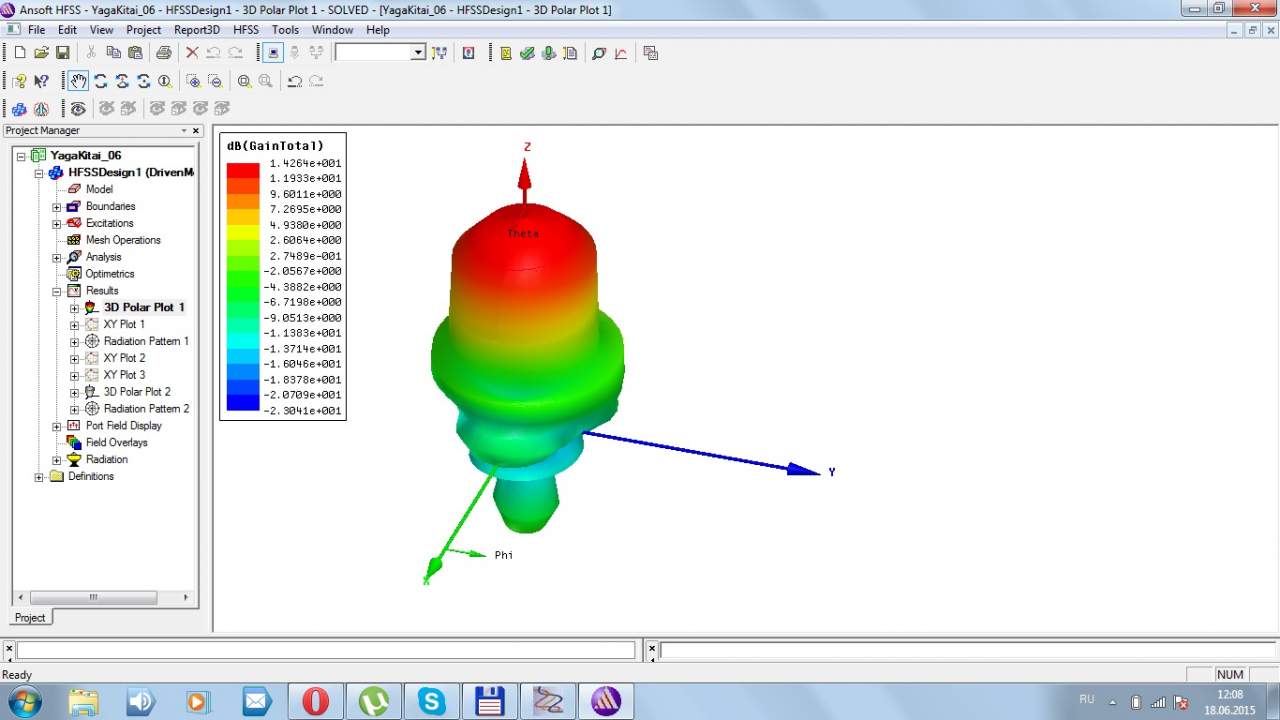Select Radiation Pattern 1 in tree
This screenshot has height=720, width=1280.
coord(146,341)
